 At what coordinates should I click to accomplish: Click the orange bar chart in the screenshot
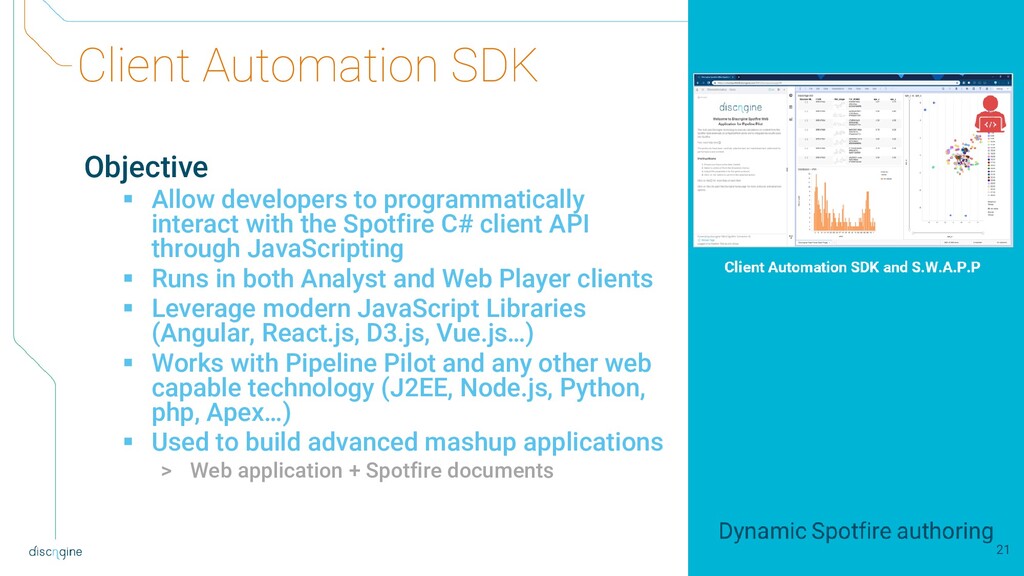[x=842, y=204]
